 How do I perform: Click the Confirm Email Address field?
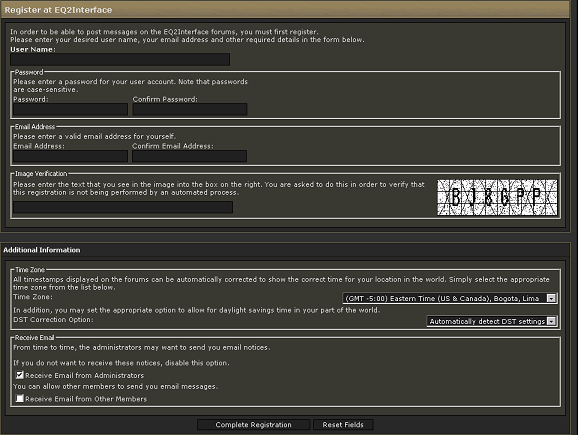pos(189,156)
